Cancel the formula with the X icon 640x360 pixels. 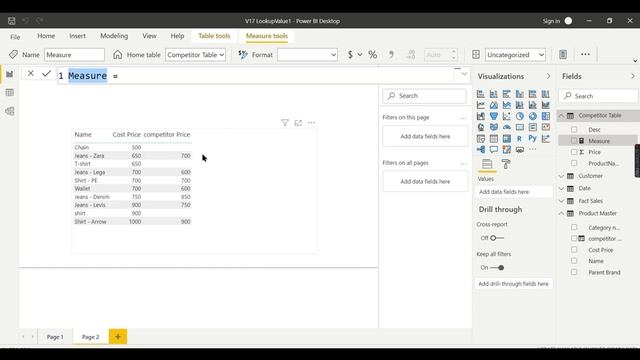click(31, 73)
